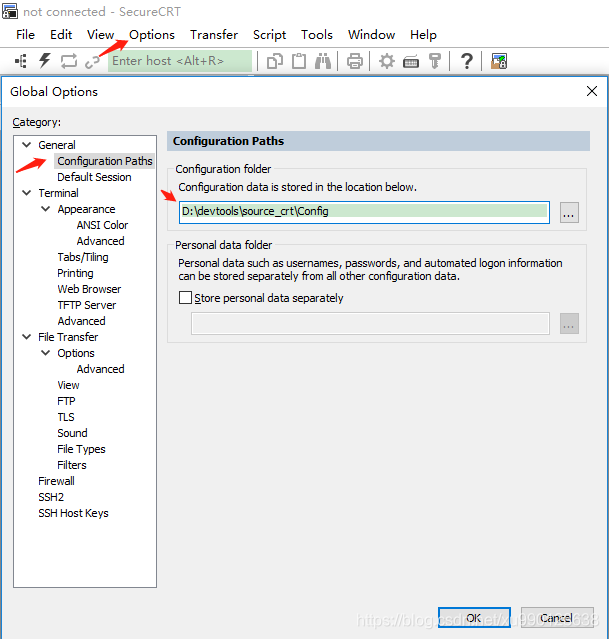Select Printing in category tree
Viewport: 609px width, 639px height.
tap(75, 273)
